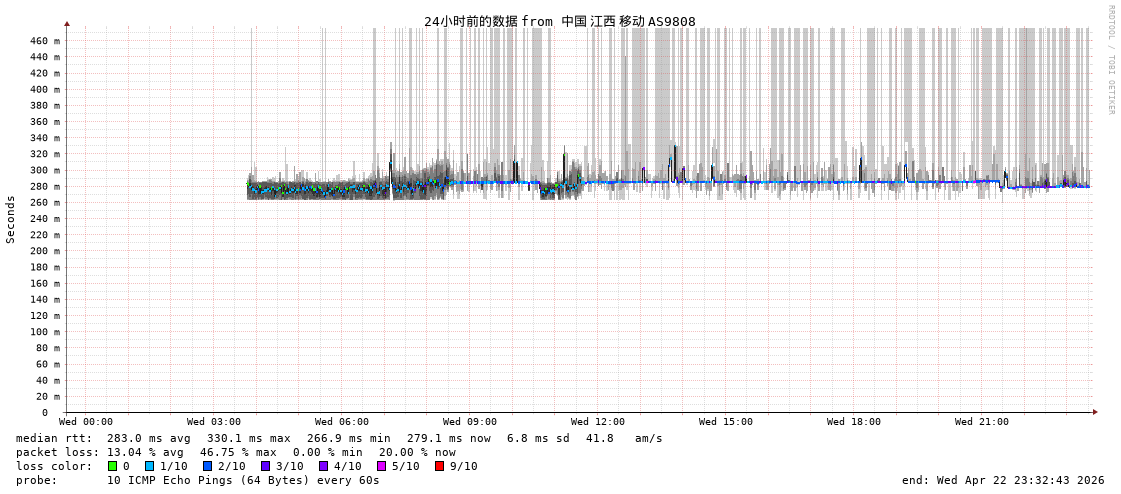The height and width of the screenshot is (494, 1121).
Task: Click the packet loss statistics line
Action: (236, 452)
